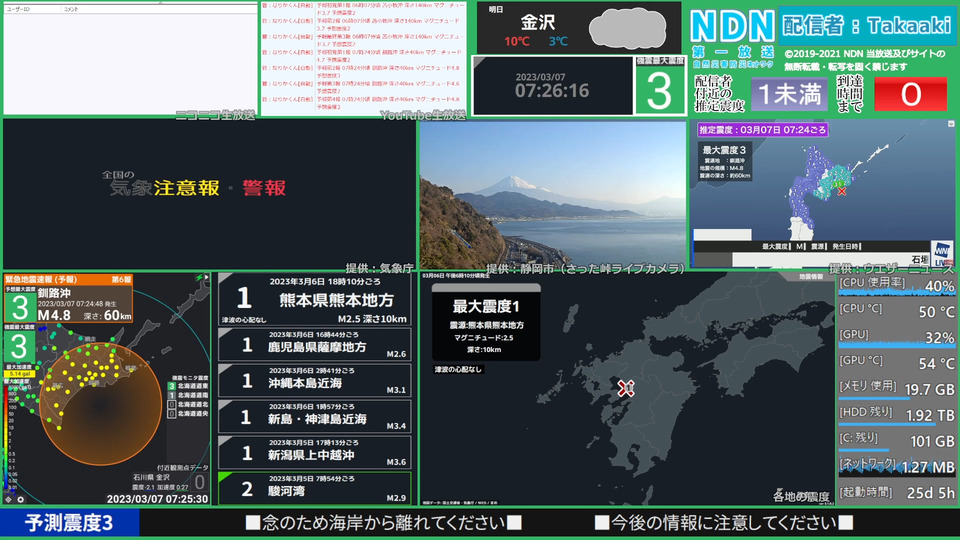
Task: Click the gray 1 badge beside 北海道道南
Action: [x=172, y=396]
